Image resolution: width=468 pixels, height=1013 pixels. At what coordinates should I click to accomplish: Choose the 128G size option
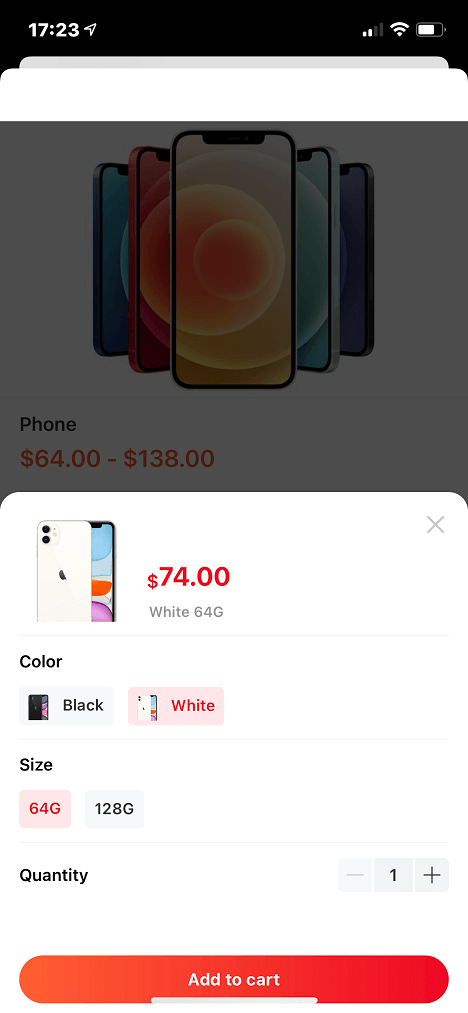[114, 809]
